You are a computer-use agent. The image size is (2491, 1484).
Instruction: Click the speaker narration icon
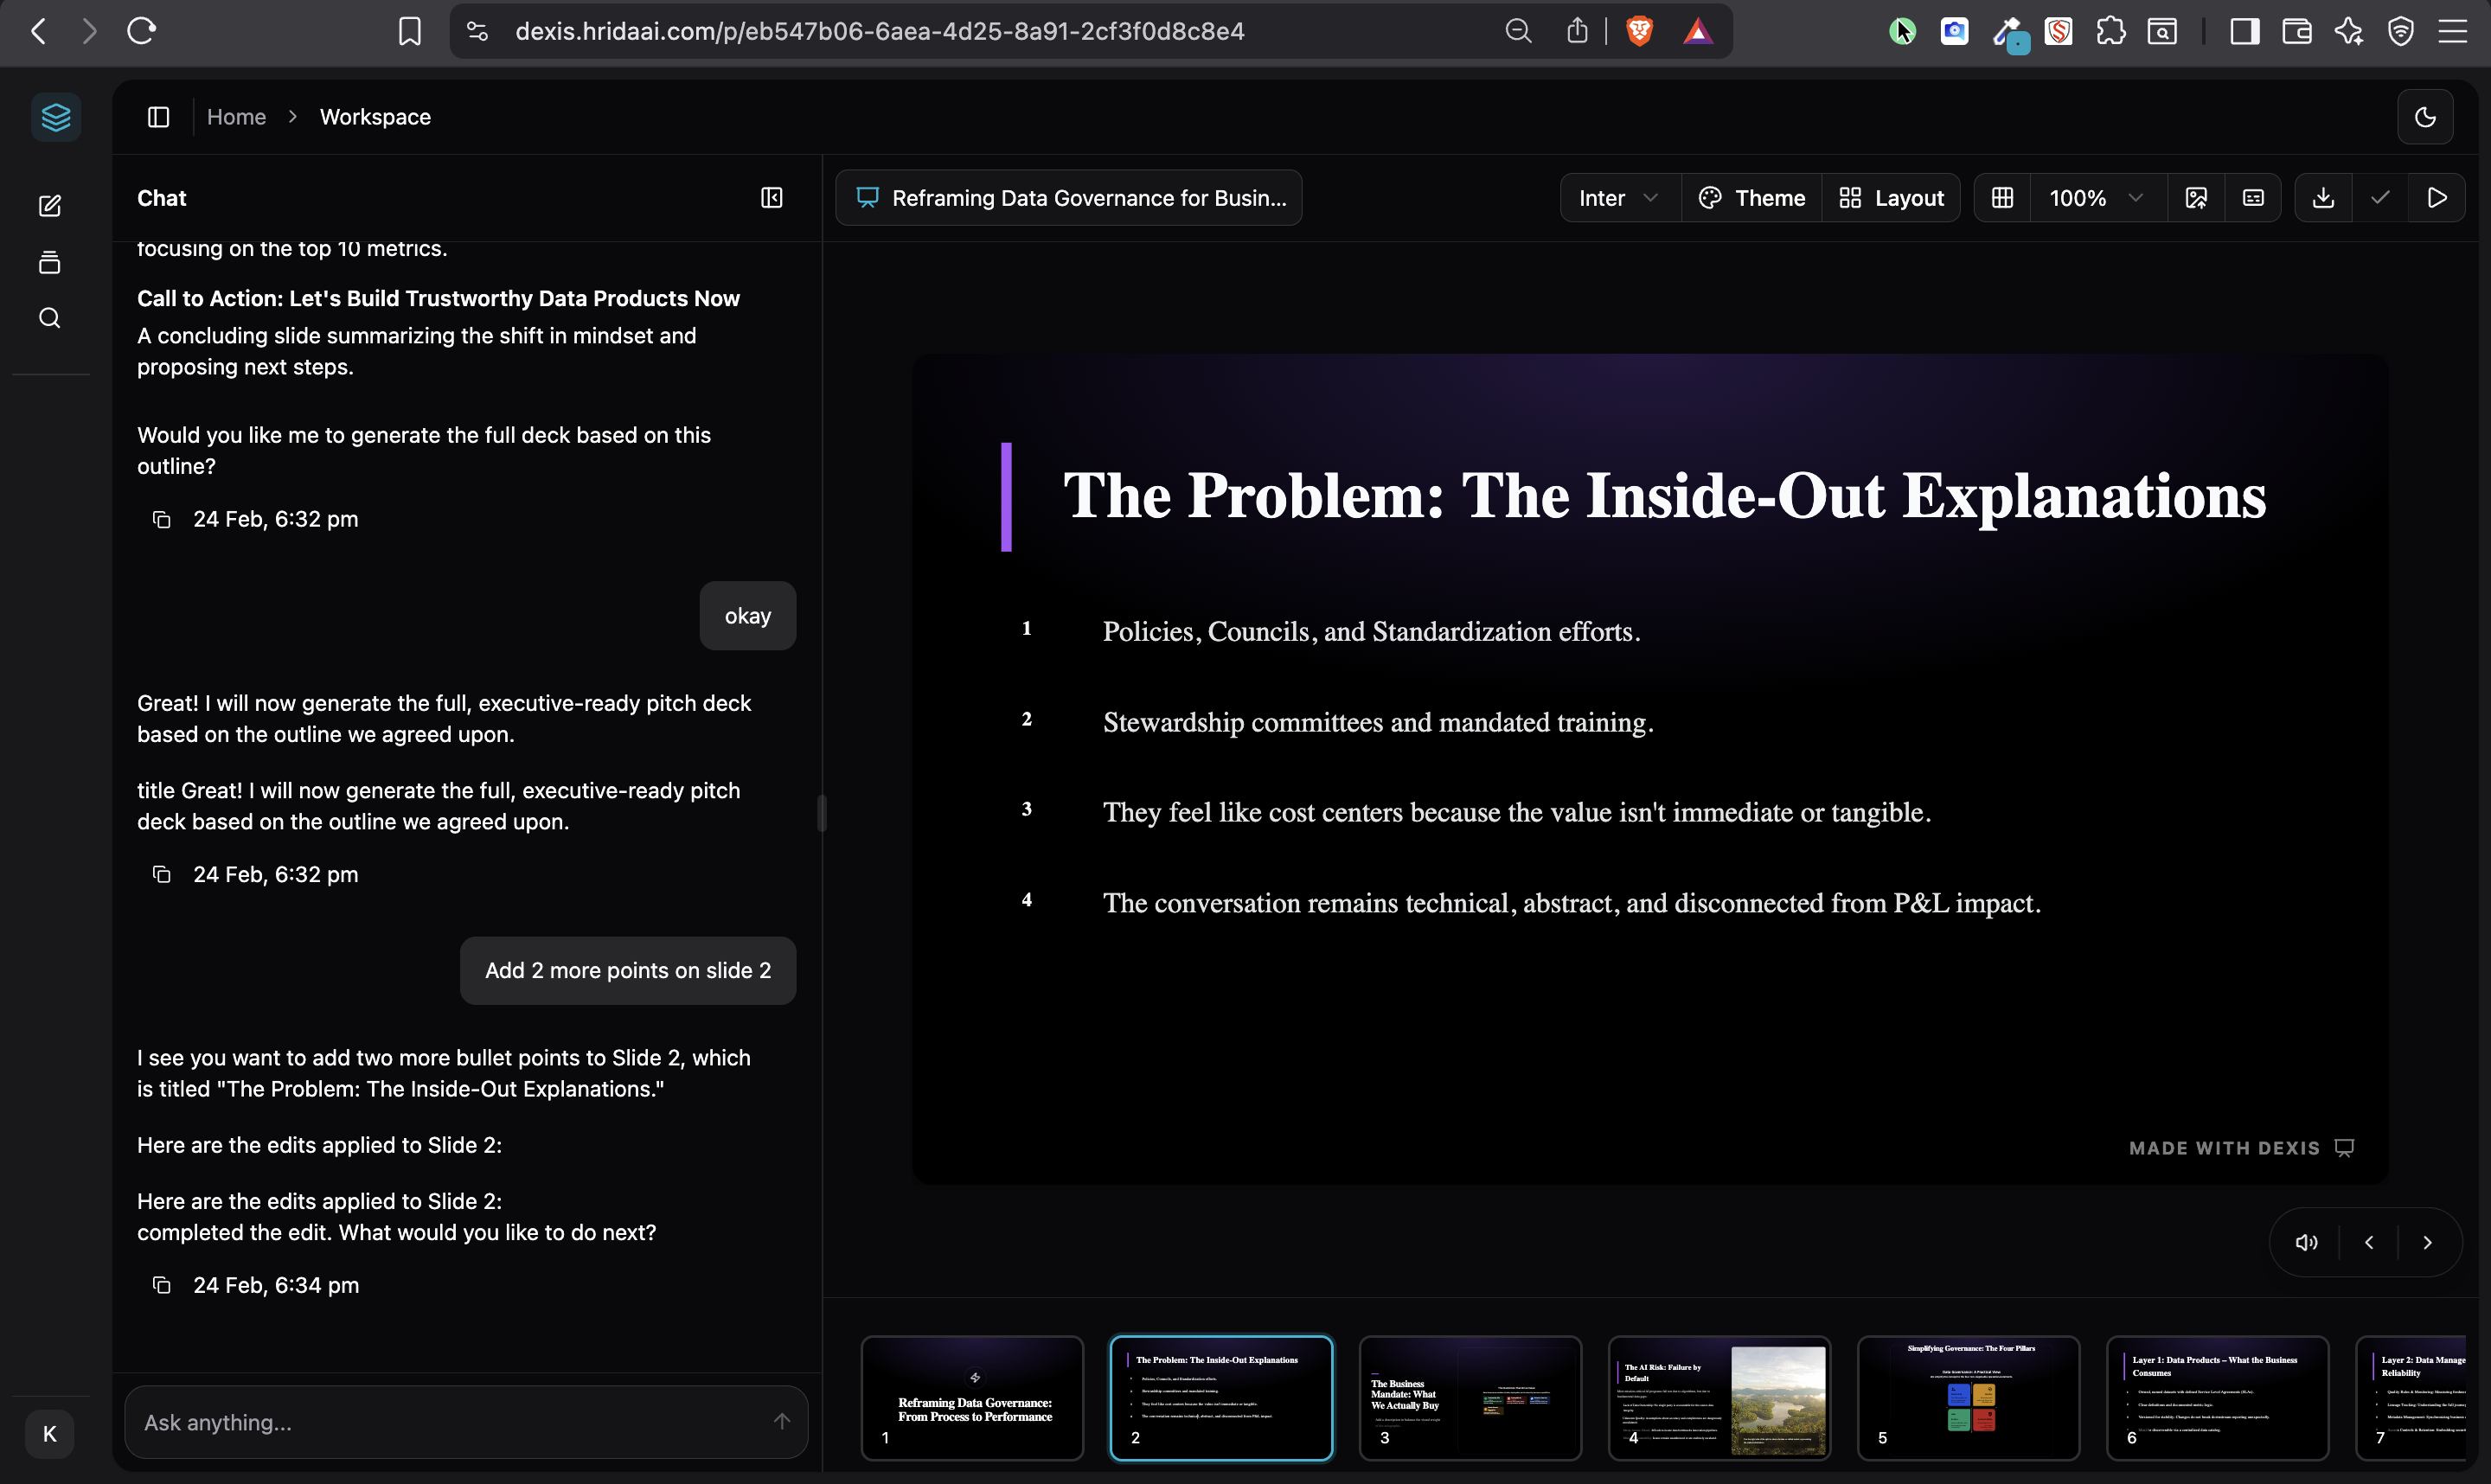click(x=2306, y=1242)
